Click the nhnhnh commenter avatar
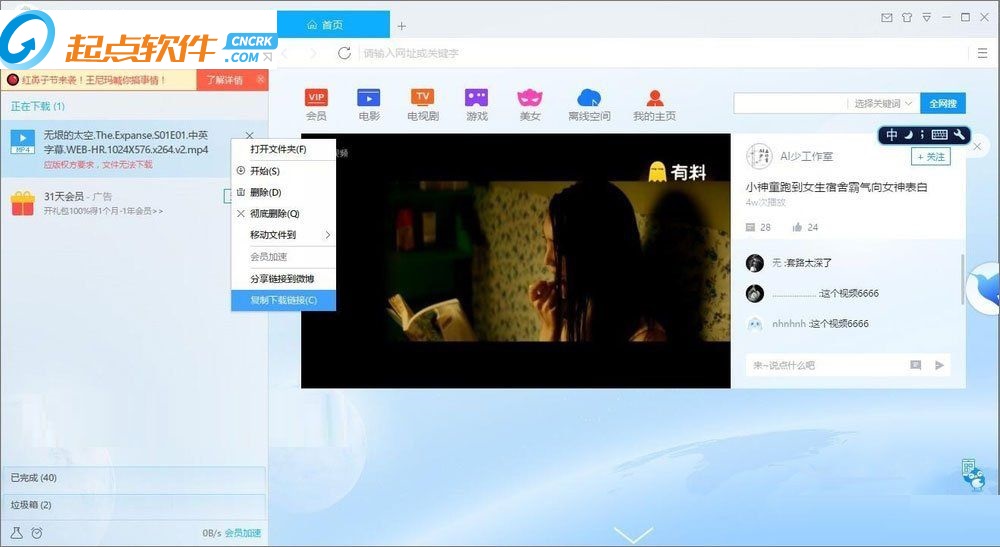This screenshot has height=547, width=1000. [x=754, y=324]
